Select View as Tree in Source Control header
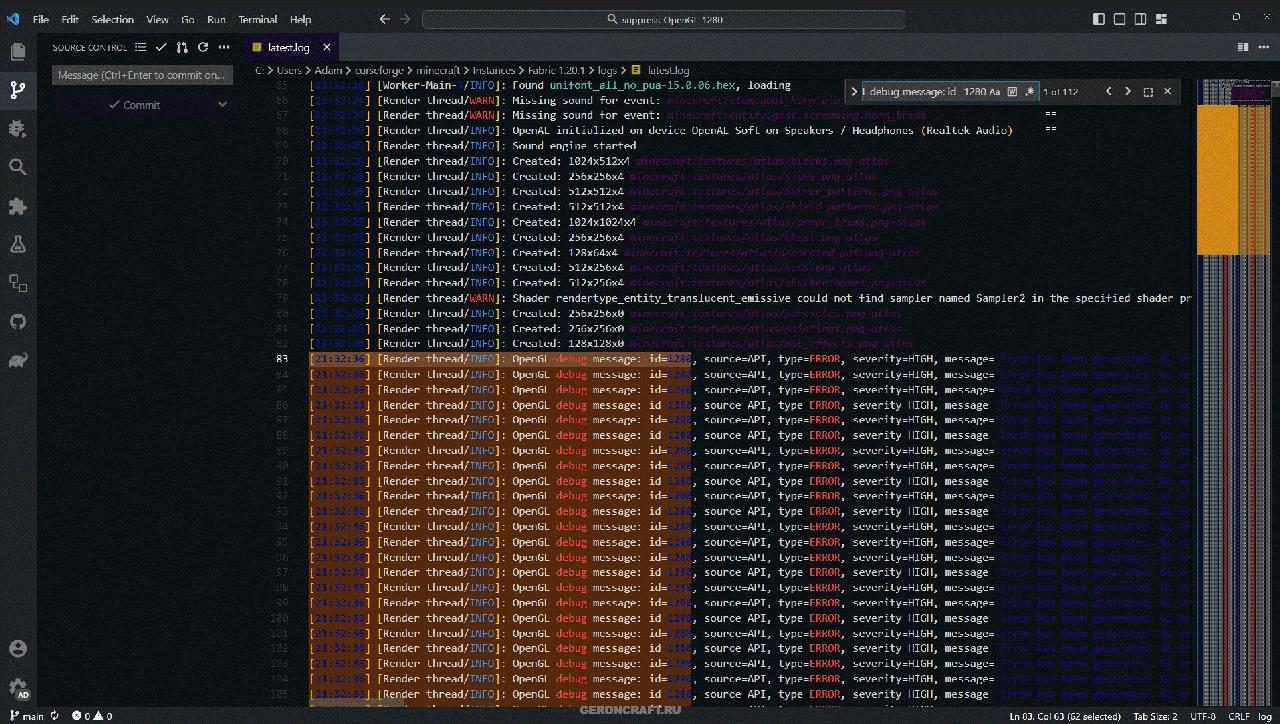 [x=140, y=47]
